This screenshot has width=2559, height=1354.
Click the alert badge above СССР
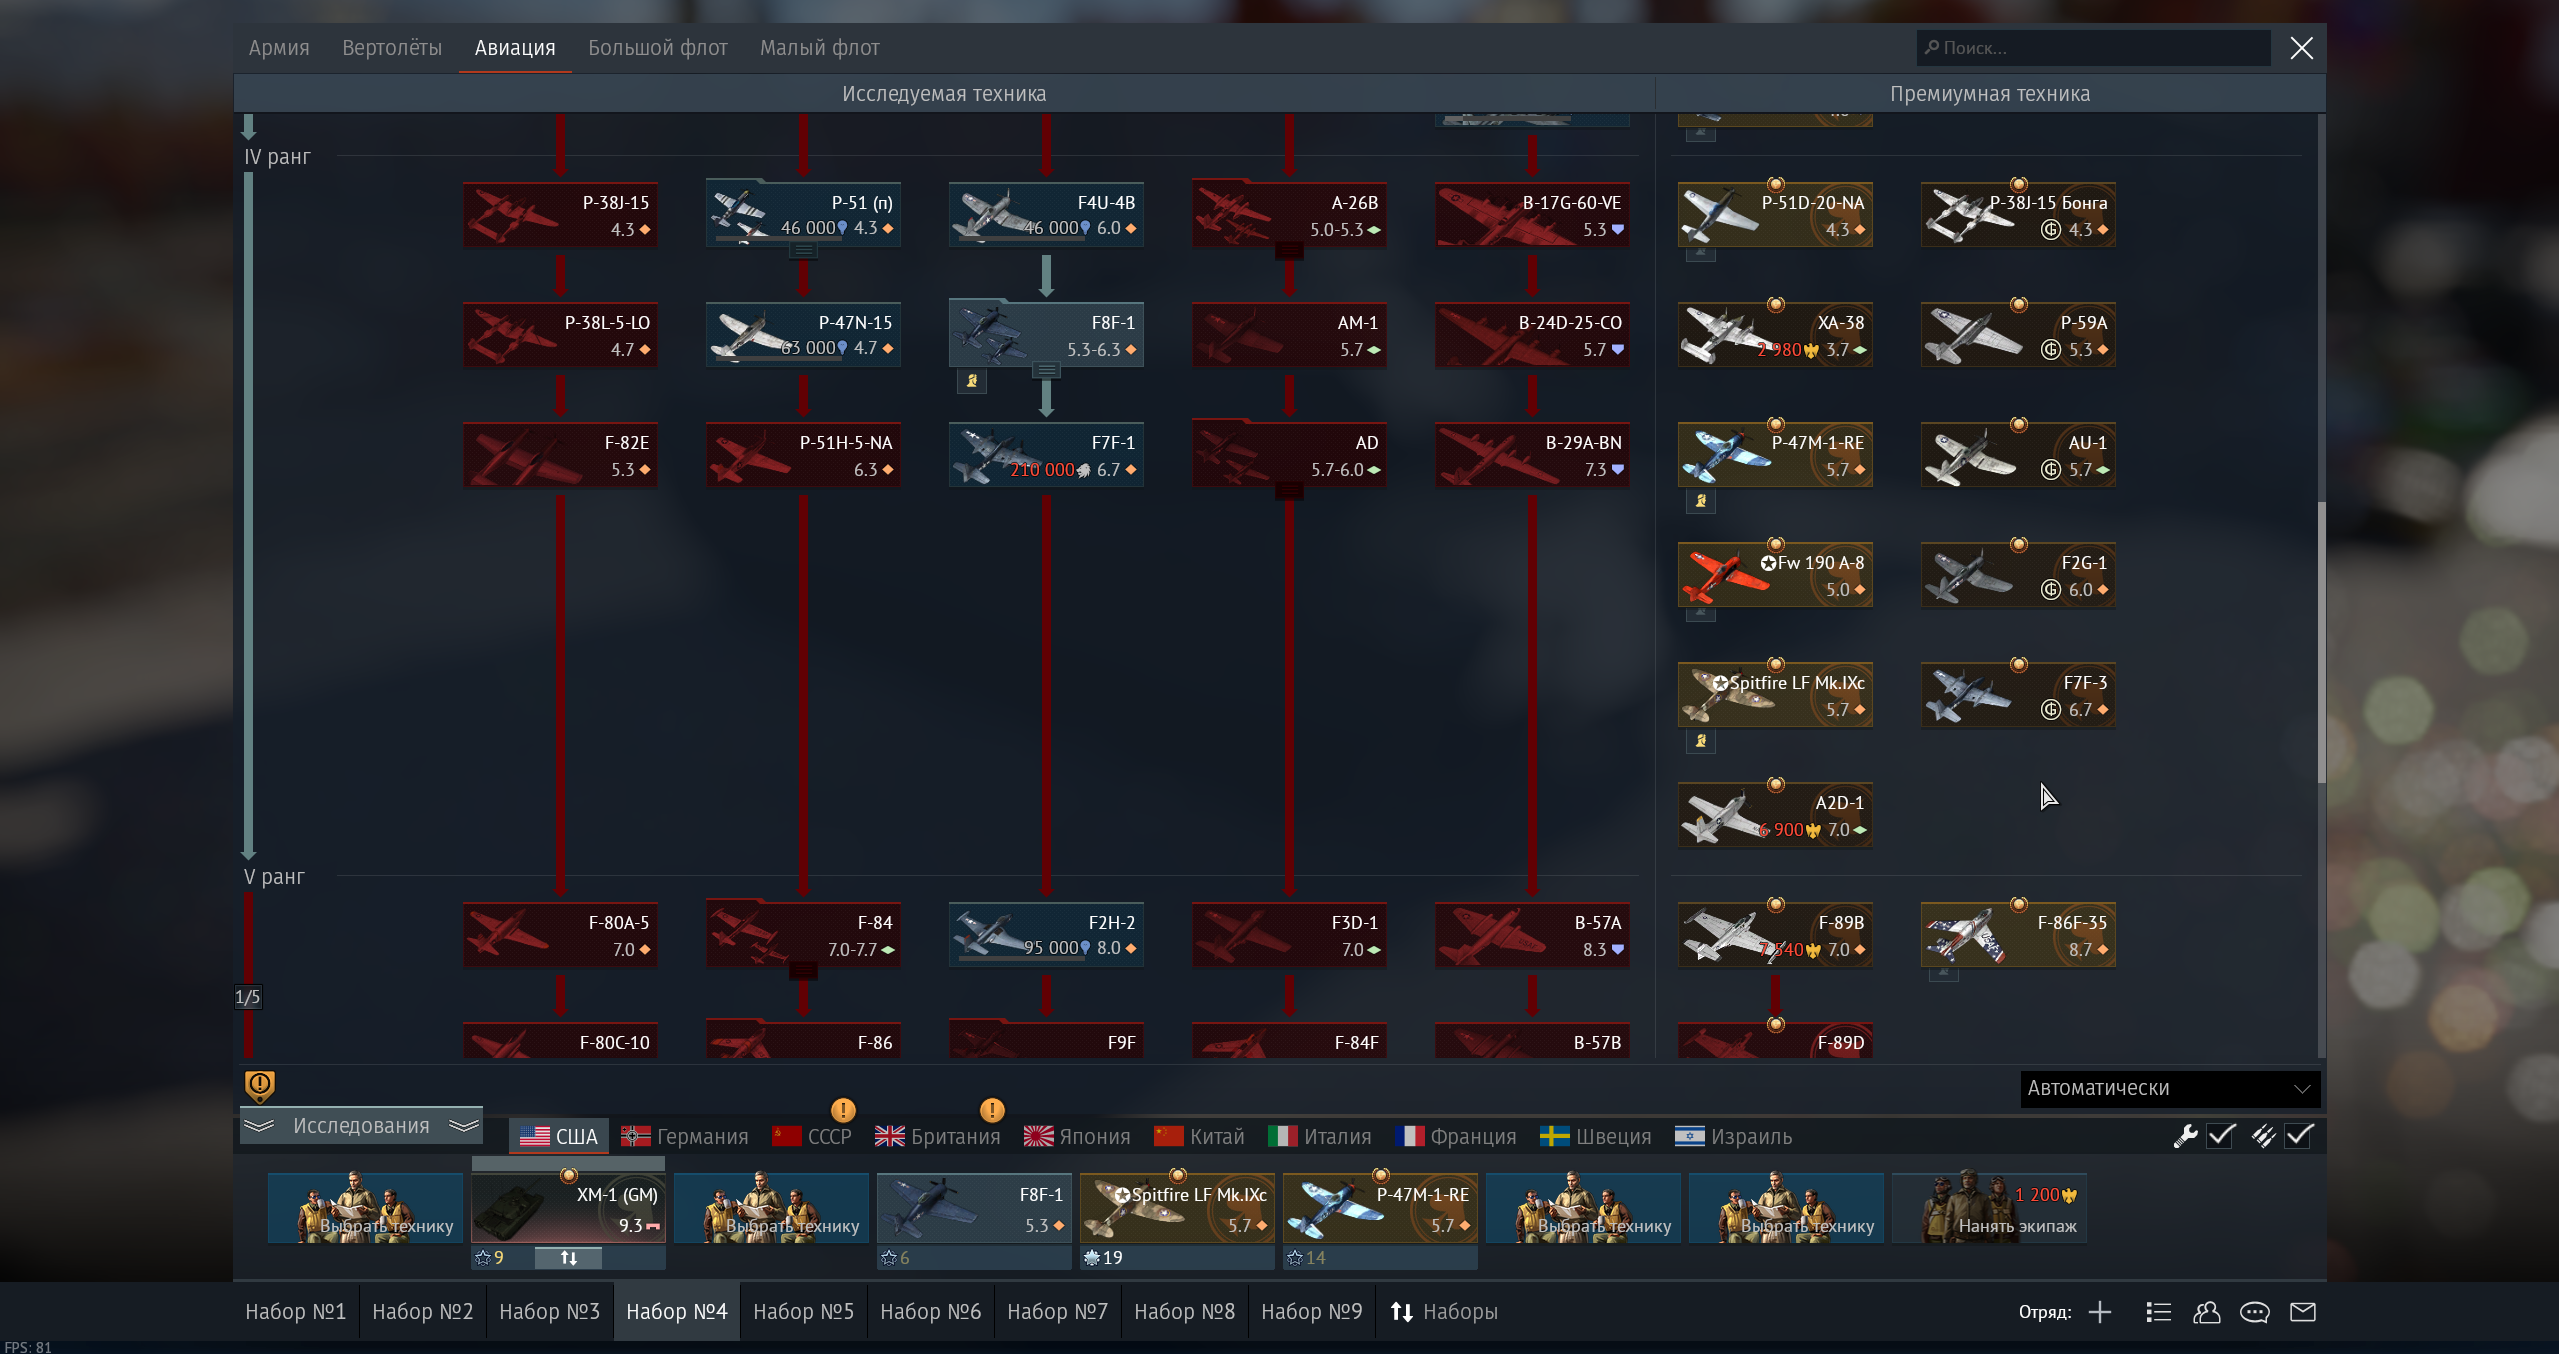point(843,1110)
